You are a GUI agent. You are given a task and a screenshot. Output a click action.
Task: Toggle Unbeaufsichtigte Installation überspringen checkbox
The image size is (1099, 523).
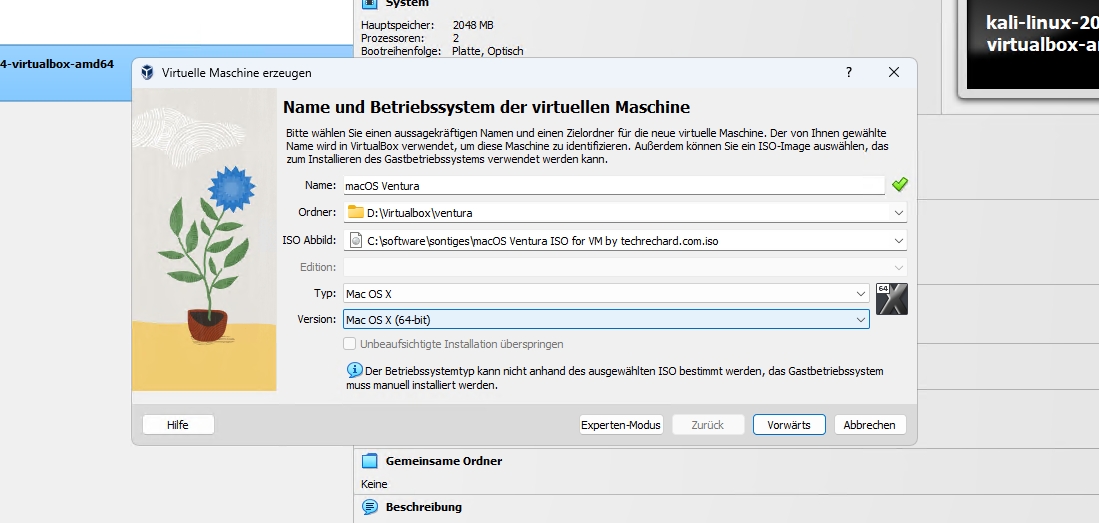(350, 344)
